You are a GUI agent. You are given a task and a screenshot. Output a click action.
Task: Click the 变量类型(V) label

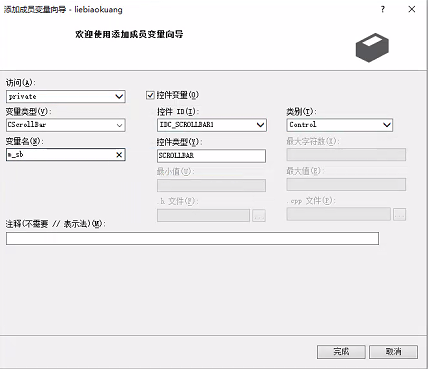(x=29, y=112)
